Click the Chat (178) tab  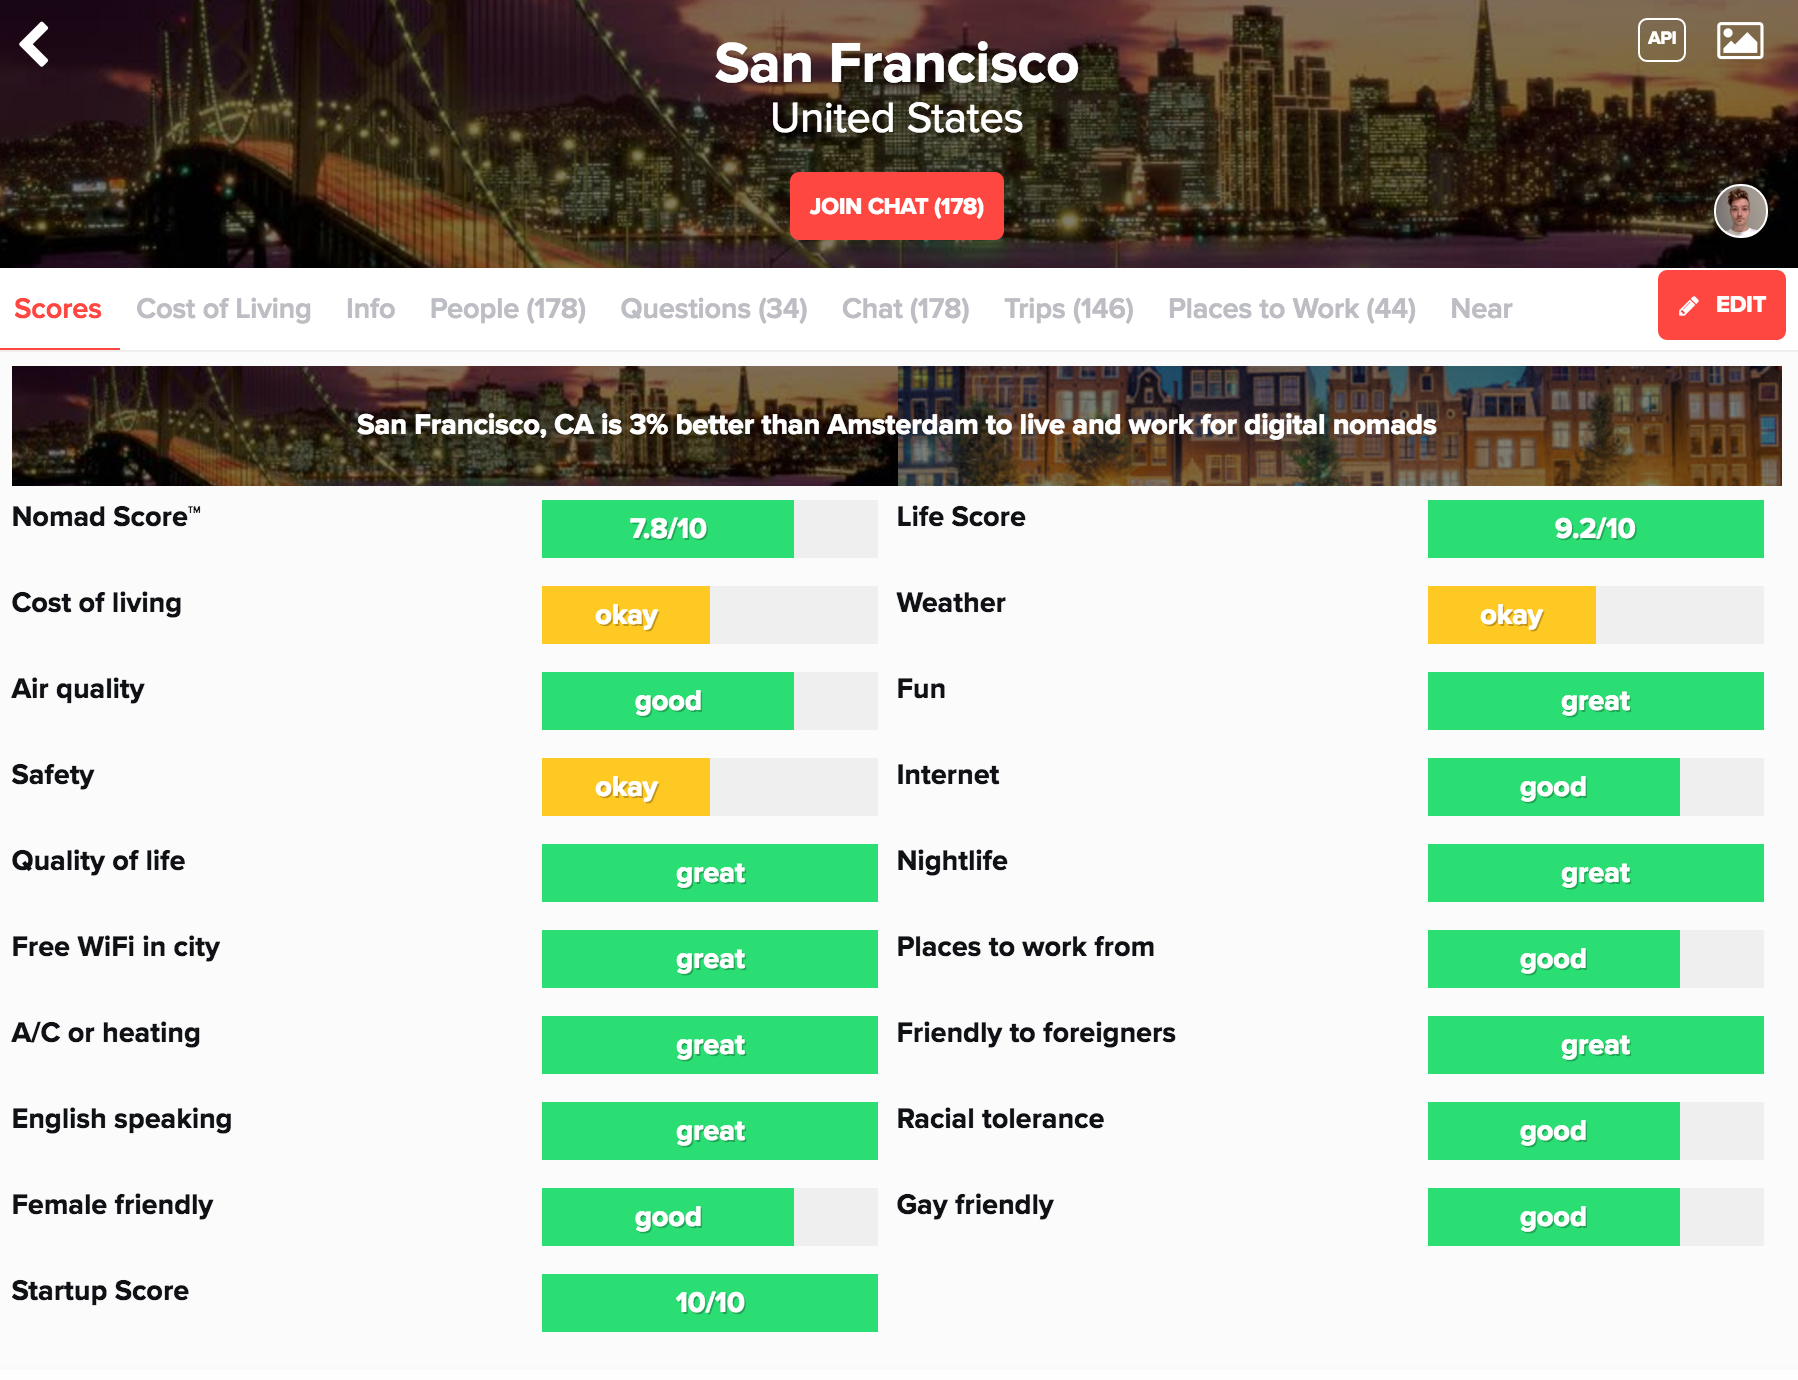905,309
